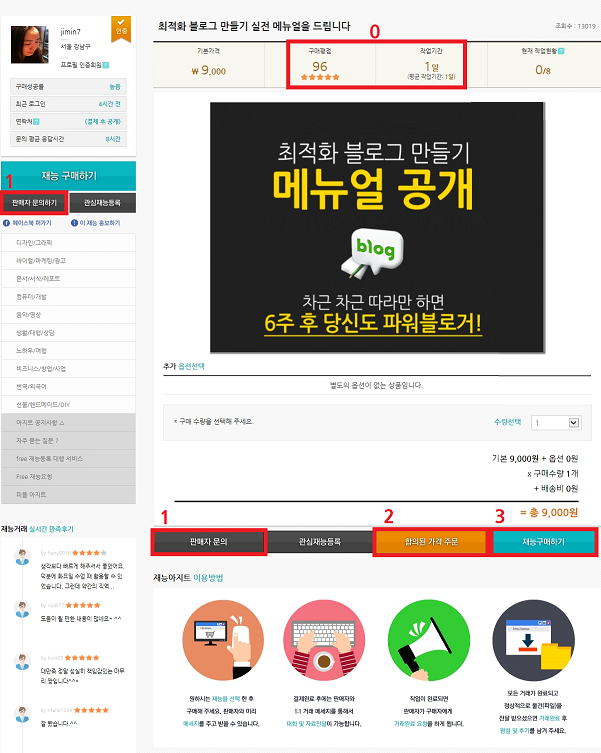Open 피플 아지트 menu item
This screenshot has height=753, width=601.
(x=68, y=494)
